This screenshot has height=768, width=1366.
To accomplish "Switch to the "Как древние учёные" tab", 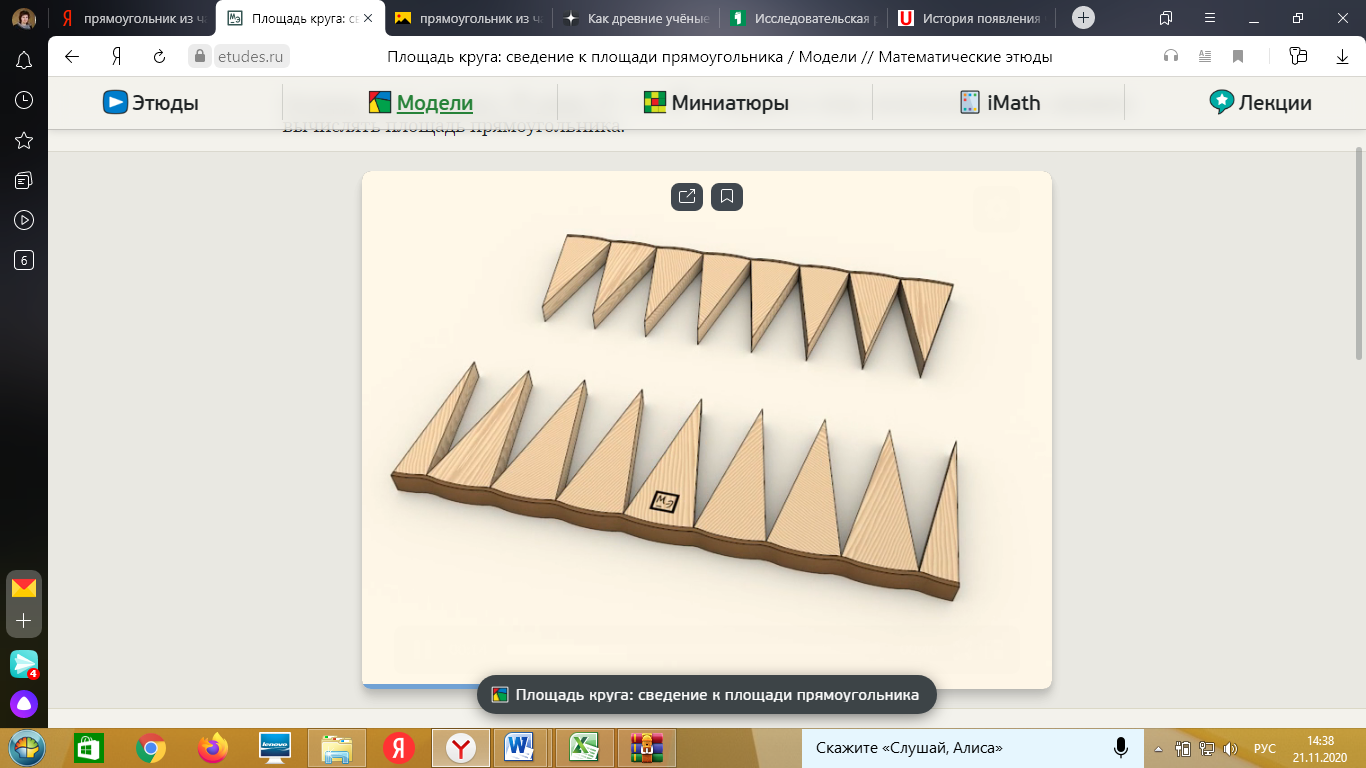I will 636,18.
